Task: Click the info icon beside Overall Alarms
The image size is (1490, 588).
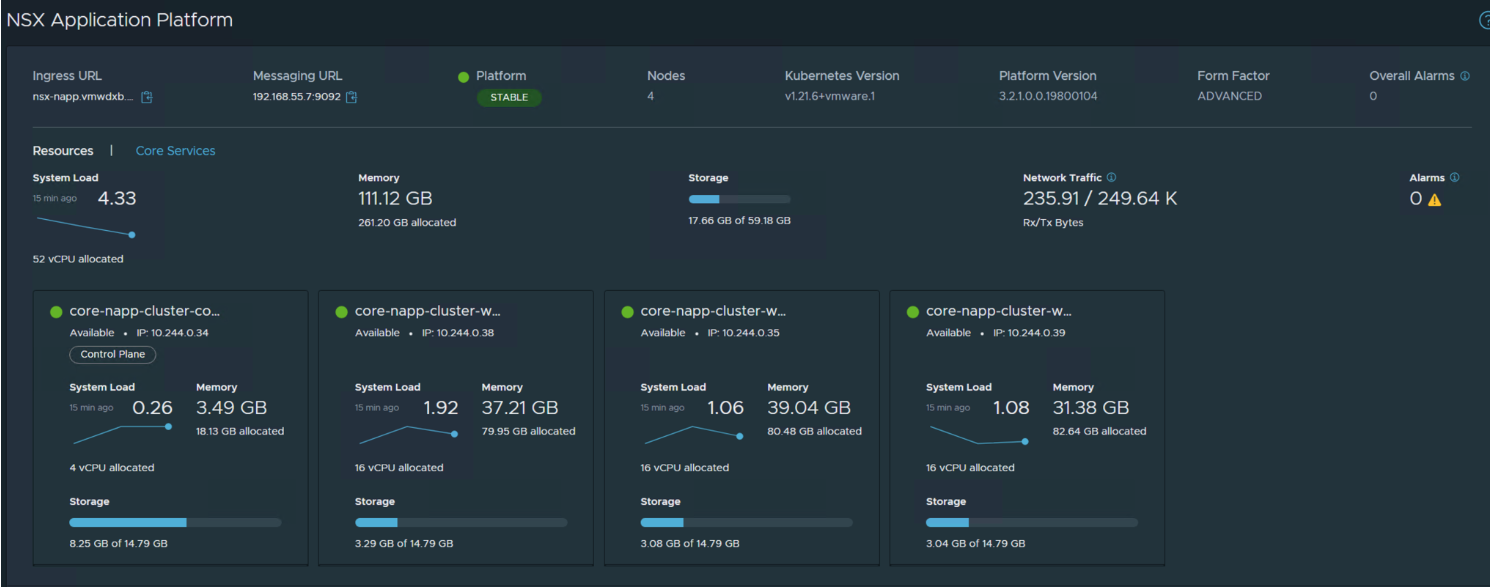Action: coord(1465,76)
